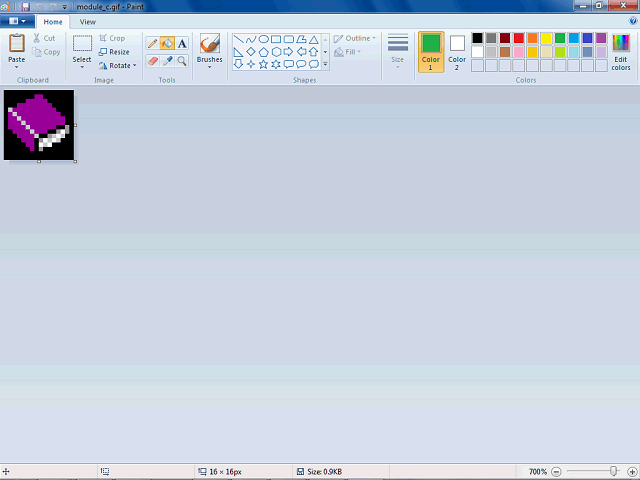640x480 pixels.
Task: Pick the black color swatch
Action: 478,38
